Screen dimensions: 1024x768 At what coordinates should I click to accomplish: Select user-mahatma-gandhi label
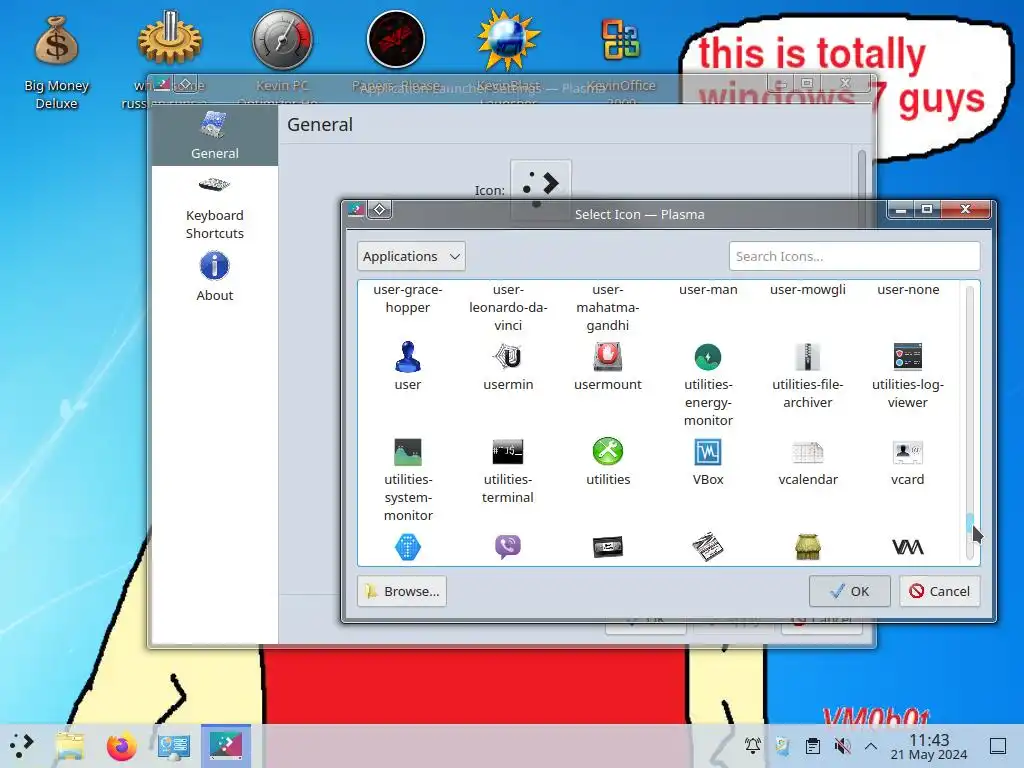(x=607, y=307)
